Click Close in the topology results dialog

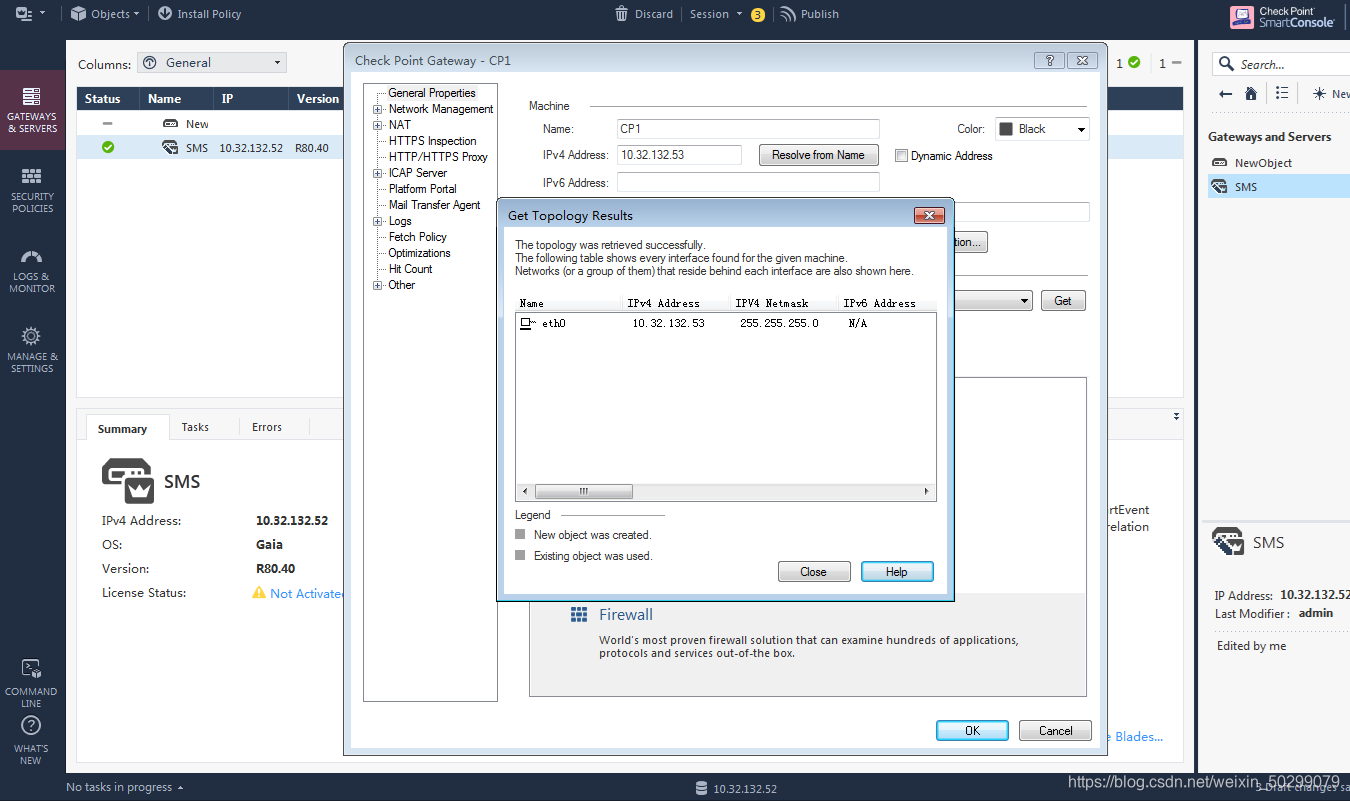coord(814,572)
